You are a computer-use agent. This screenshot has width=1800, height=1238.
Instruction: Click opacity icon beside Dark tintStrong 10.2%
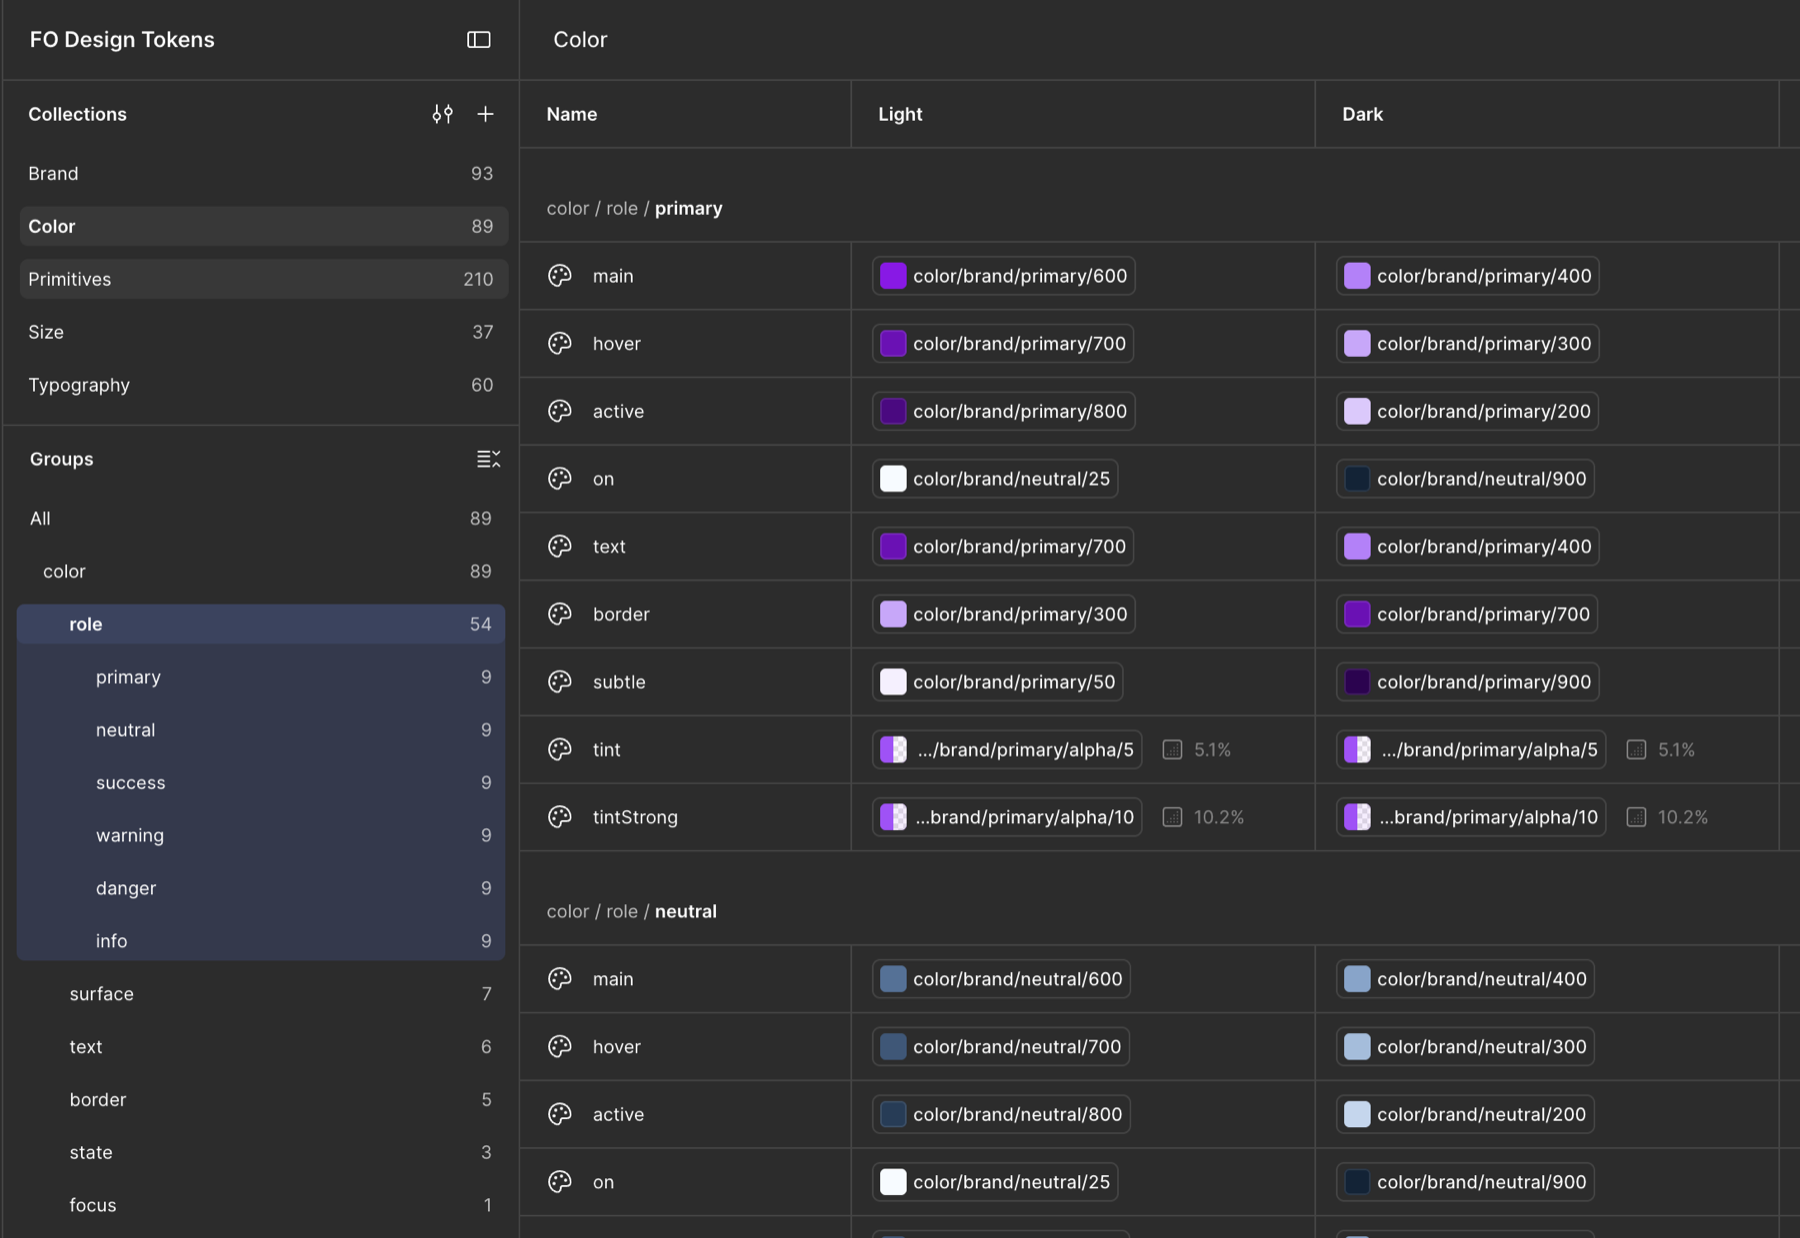pyautogui.click(x=1636, y=817)
